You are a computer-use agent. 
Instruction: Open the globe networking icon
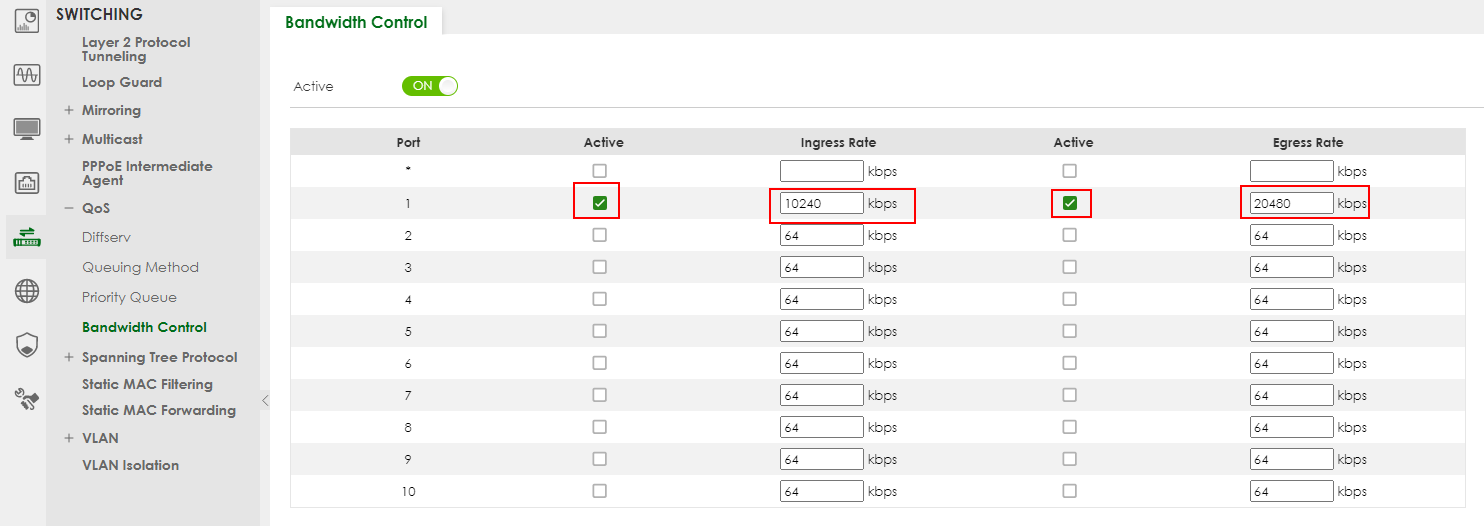pyautogui.click(x=26, y=291)
